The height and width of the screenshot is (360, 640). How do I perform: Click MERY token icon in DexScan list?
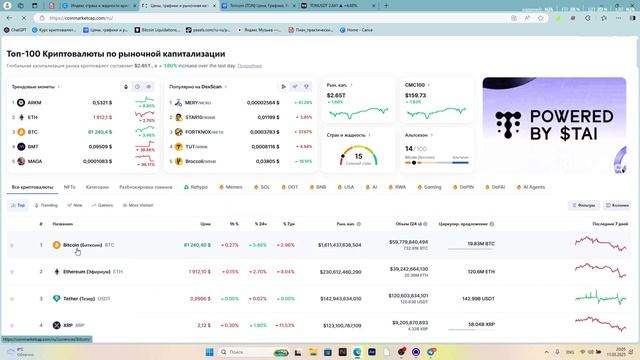tap(178, 102)
